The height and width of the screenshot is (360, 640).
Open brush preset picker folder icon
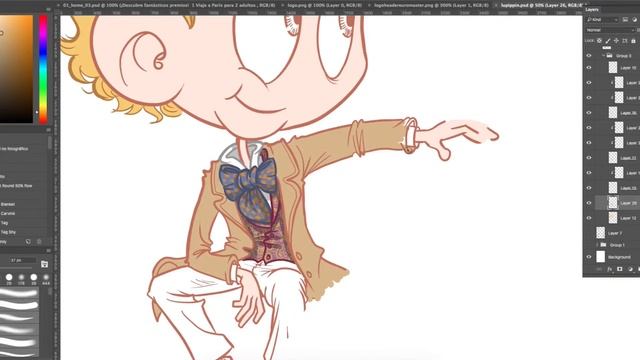44,264
